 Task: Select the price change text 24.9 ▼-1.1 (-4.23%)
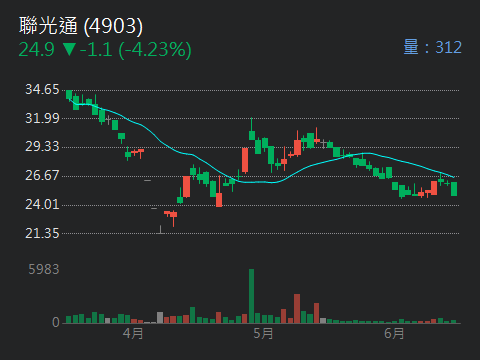pyautogui.click(x=105, y=50)
